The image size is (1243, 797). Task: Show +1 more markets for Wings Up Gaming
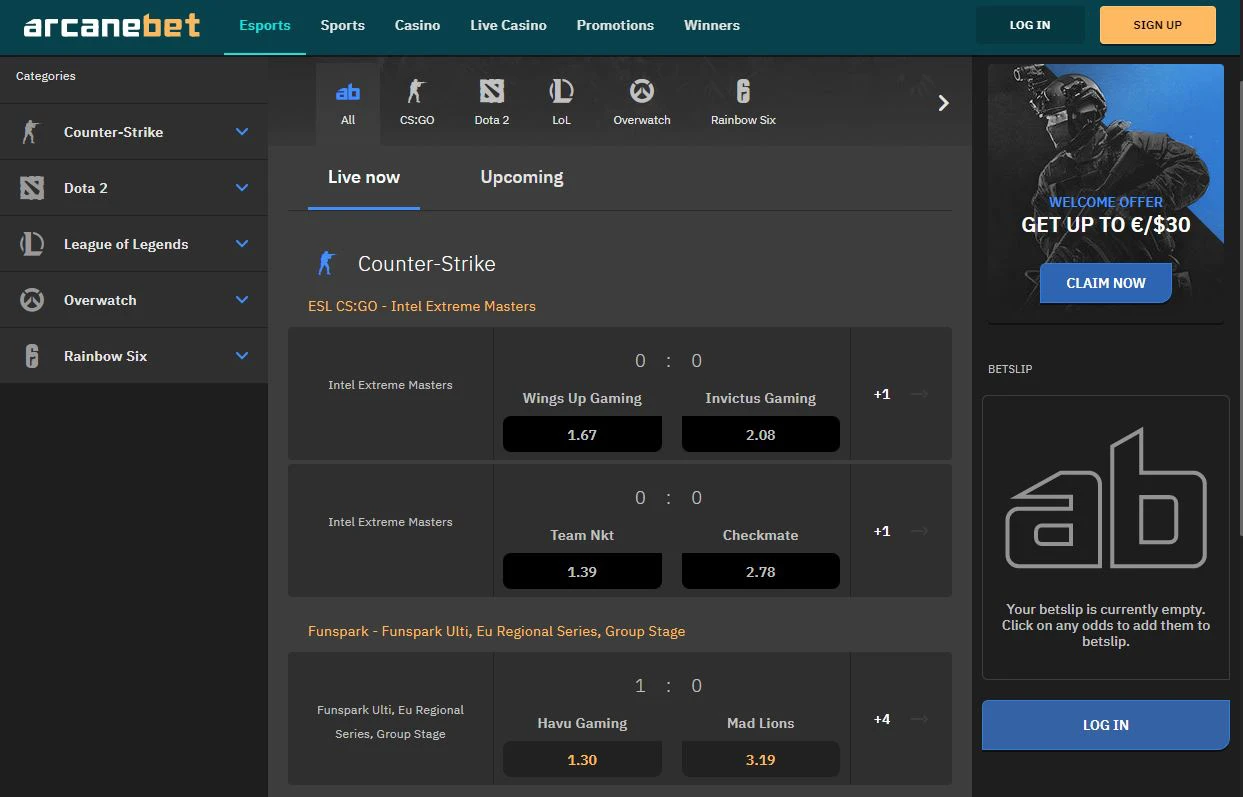882,394
